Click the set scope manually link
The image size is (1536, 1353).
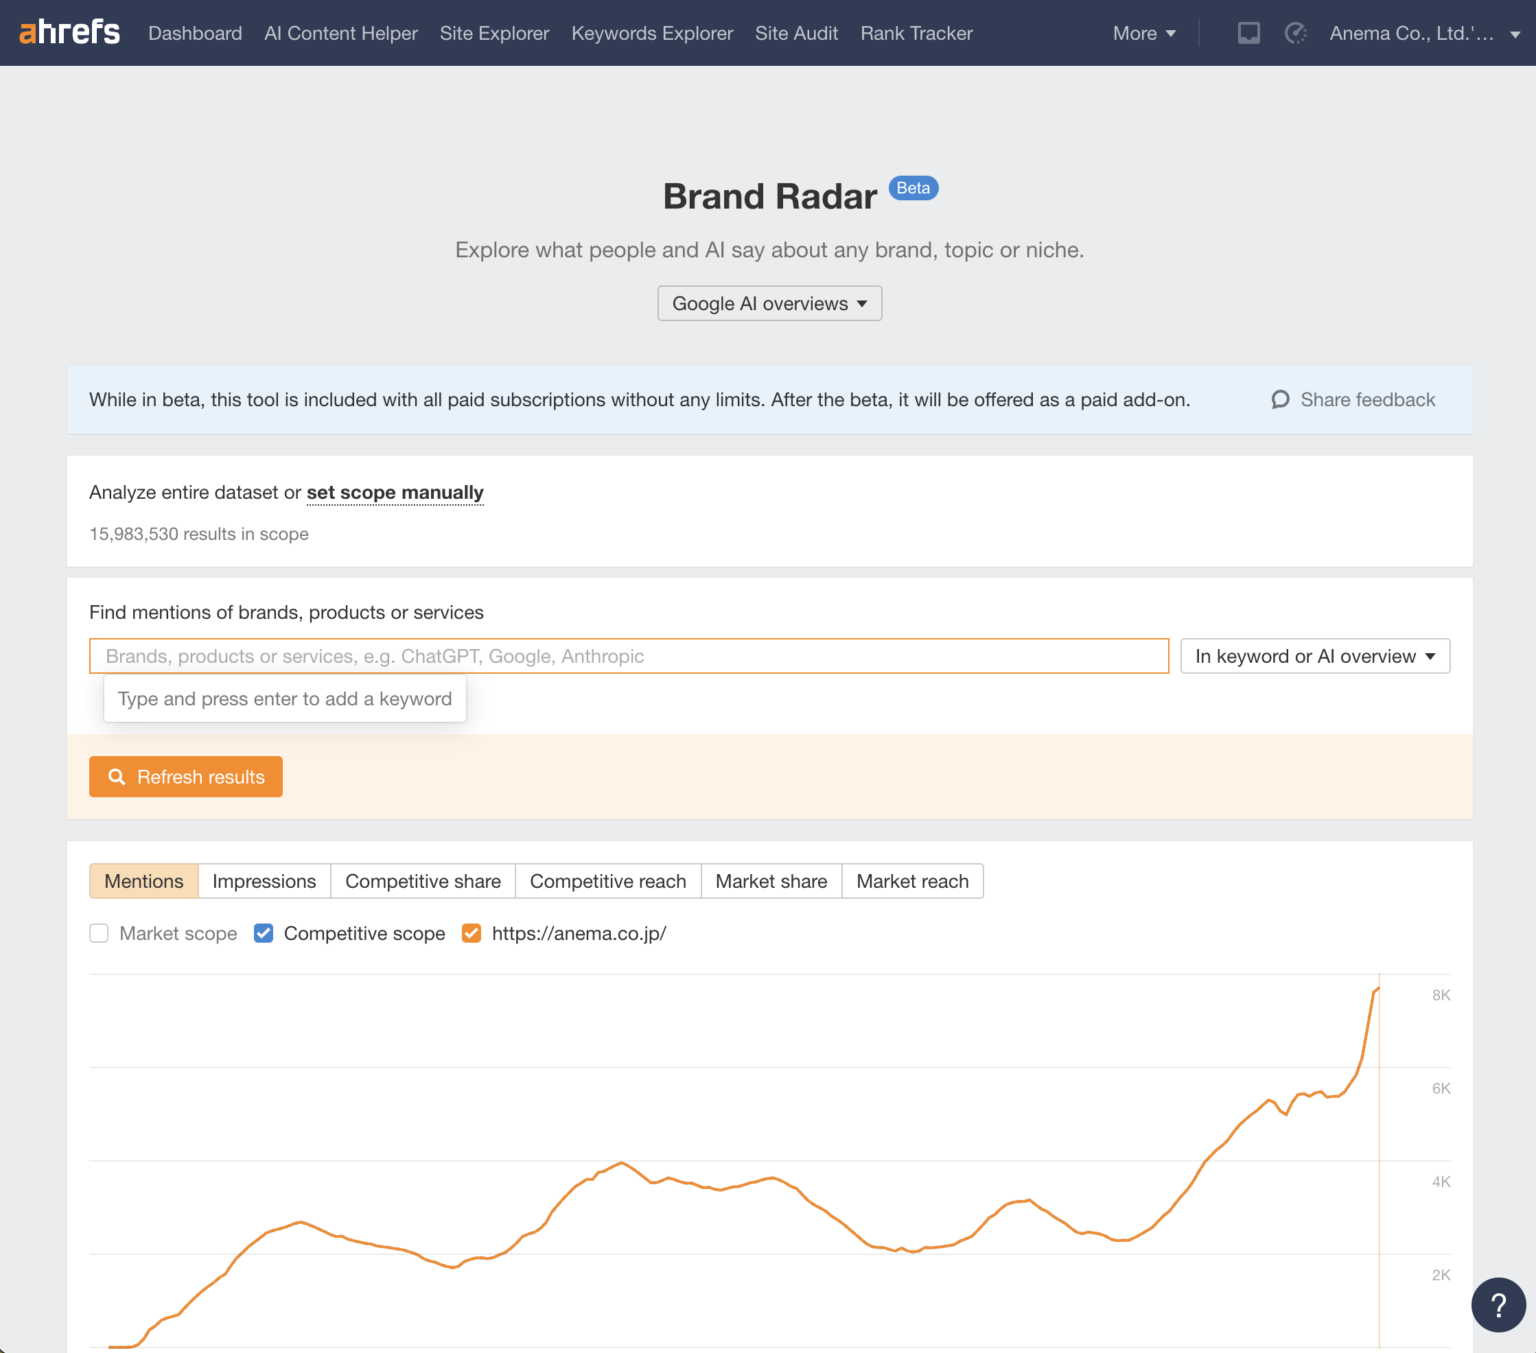tap(395, 492)
